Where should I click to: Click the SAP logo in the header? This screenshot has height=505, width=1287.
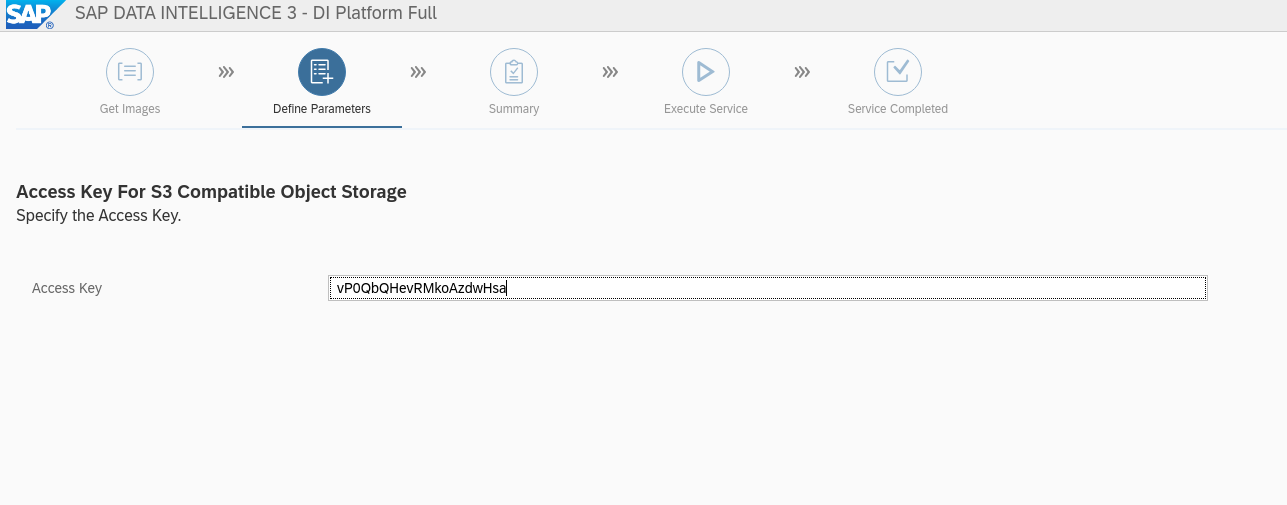pos(30,14)
